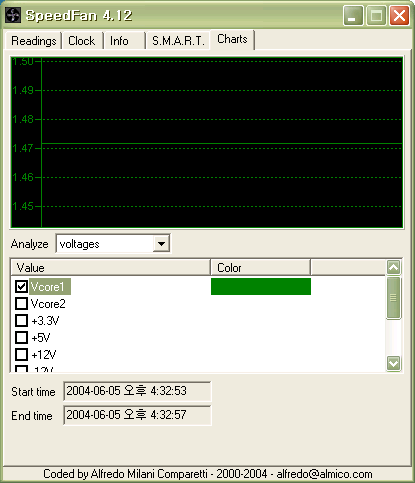Switch to the Readings tab
This screenshot has height=483, width=415.
tap(33, 41)
